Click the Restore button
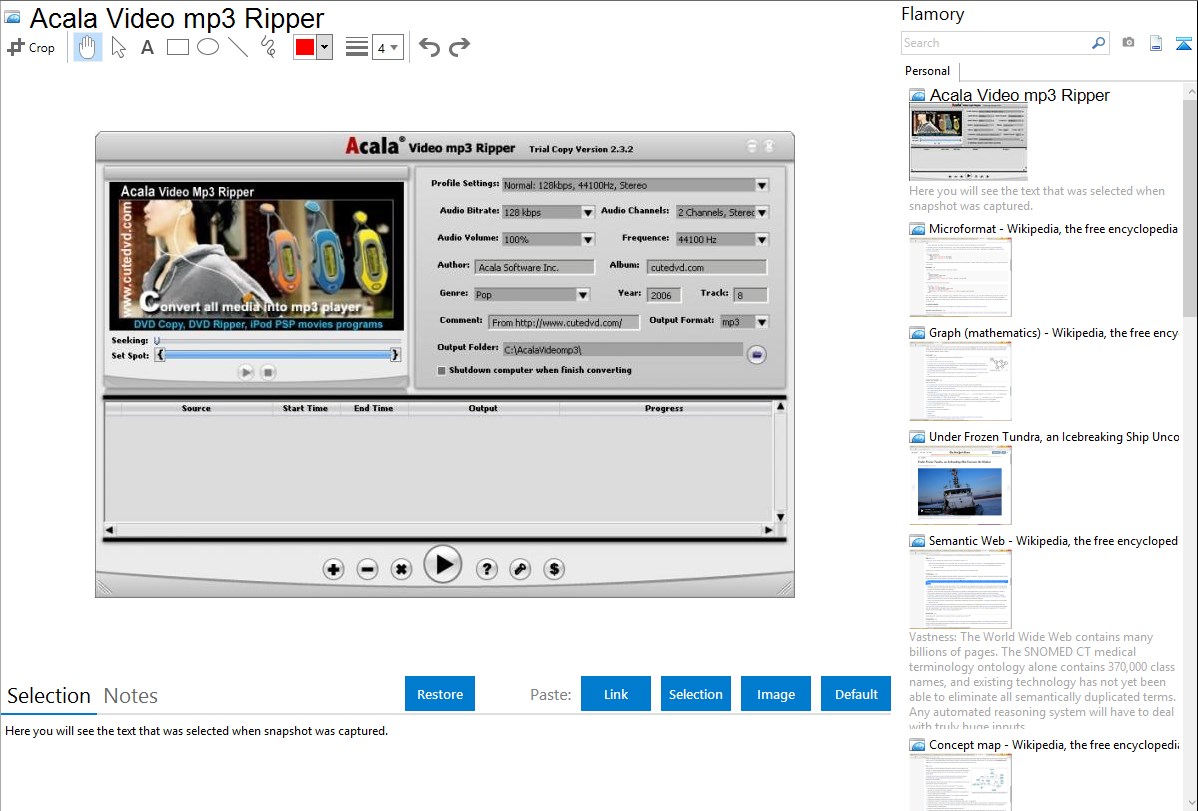The height and width of the screenshot is (811, 1198). click(x=440, y=694)
